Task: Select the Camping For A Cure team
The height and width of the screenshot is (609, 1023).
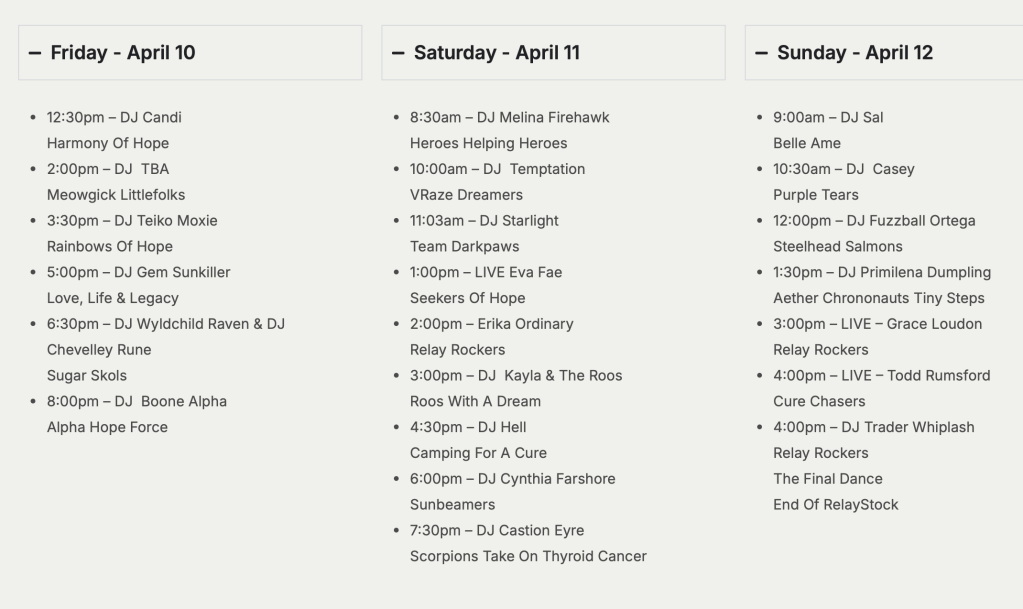Action: (478, 453)
